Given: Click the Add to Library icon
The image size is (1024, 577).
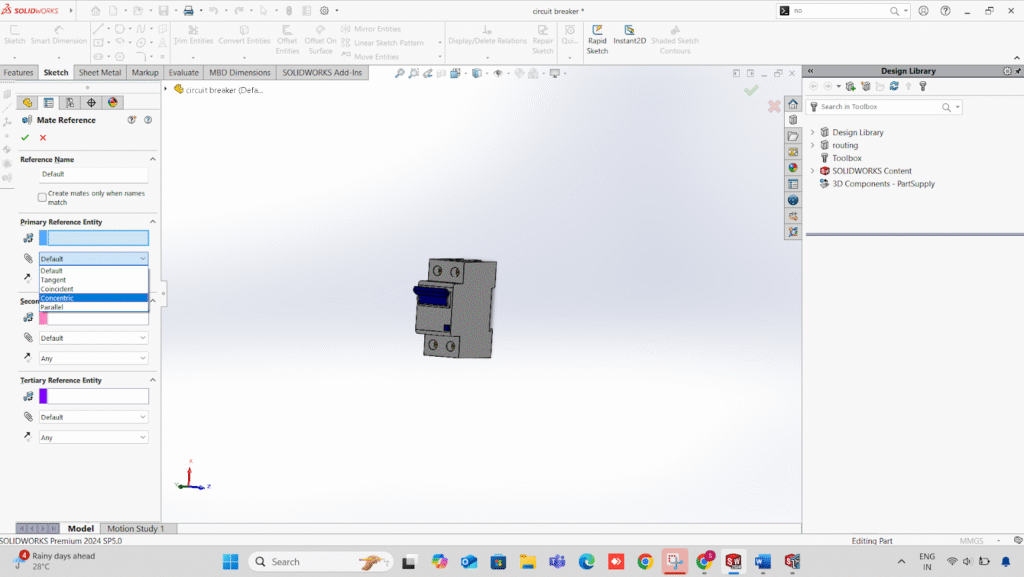Looking at the screenshot, I should pyautogui.click(x=850, y=86).
